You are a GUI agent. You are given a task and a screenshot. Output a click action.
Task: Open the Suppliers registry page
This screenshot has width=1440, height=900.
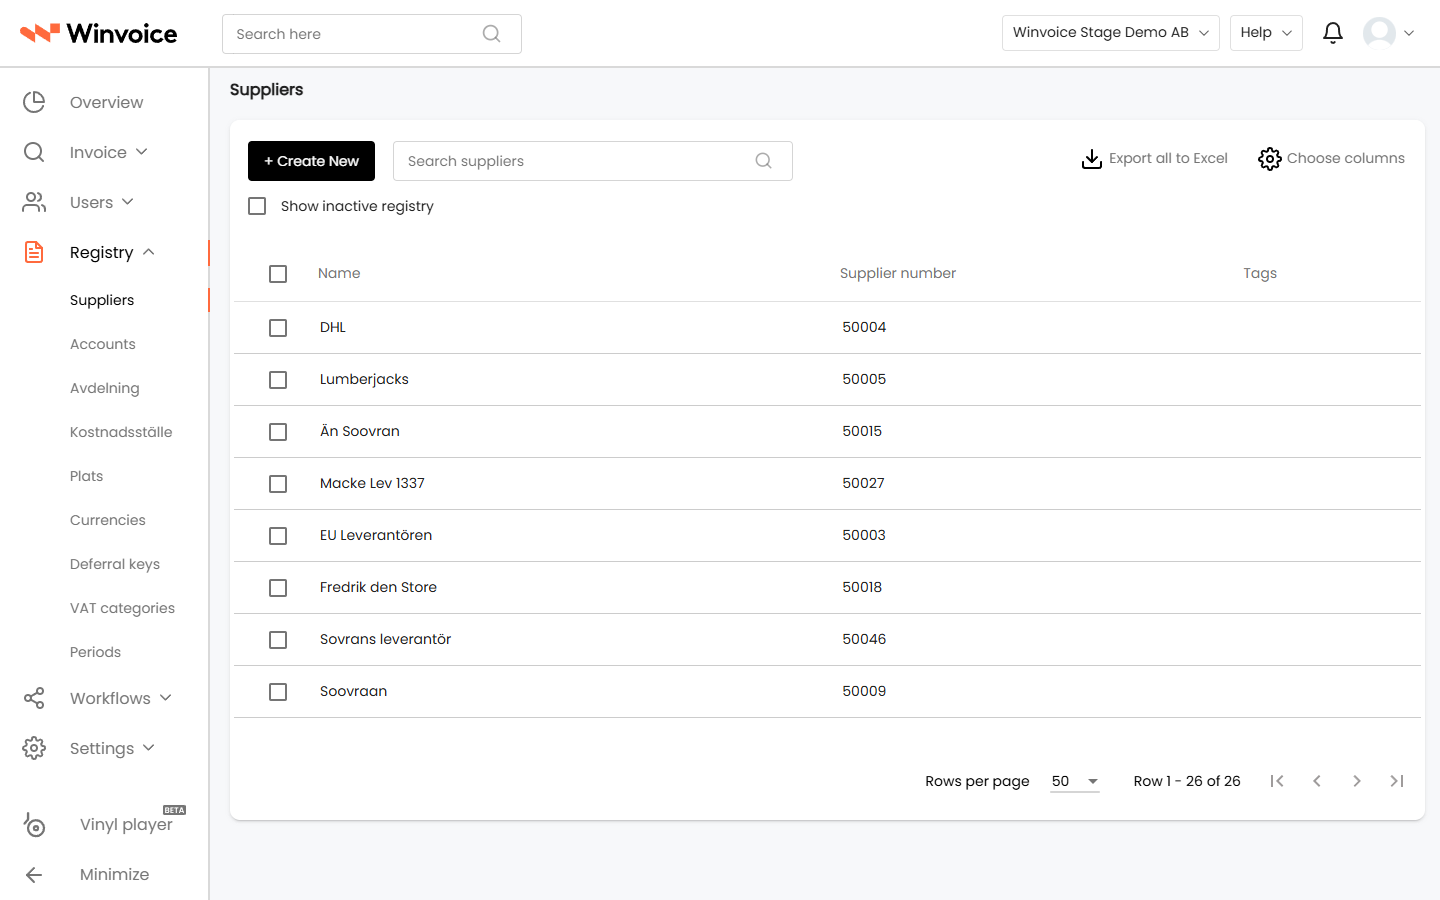click(102, 300)
